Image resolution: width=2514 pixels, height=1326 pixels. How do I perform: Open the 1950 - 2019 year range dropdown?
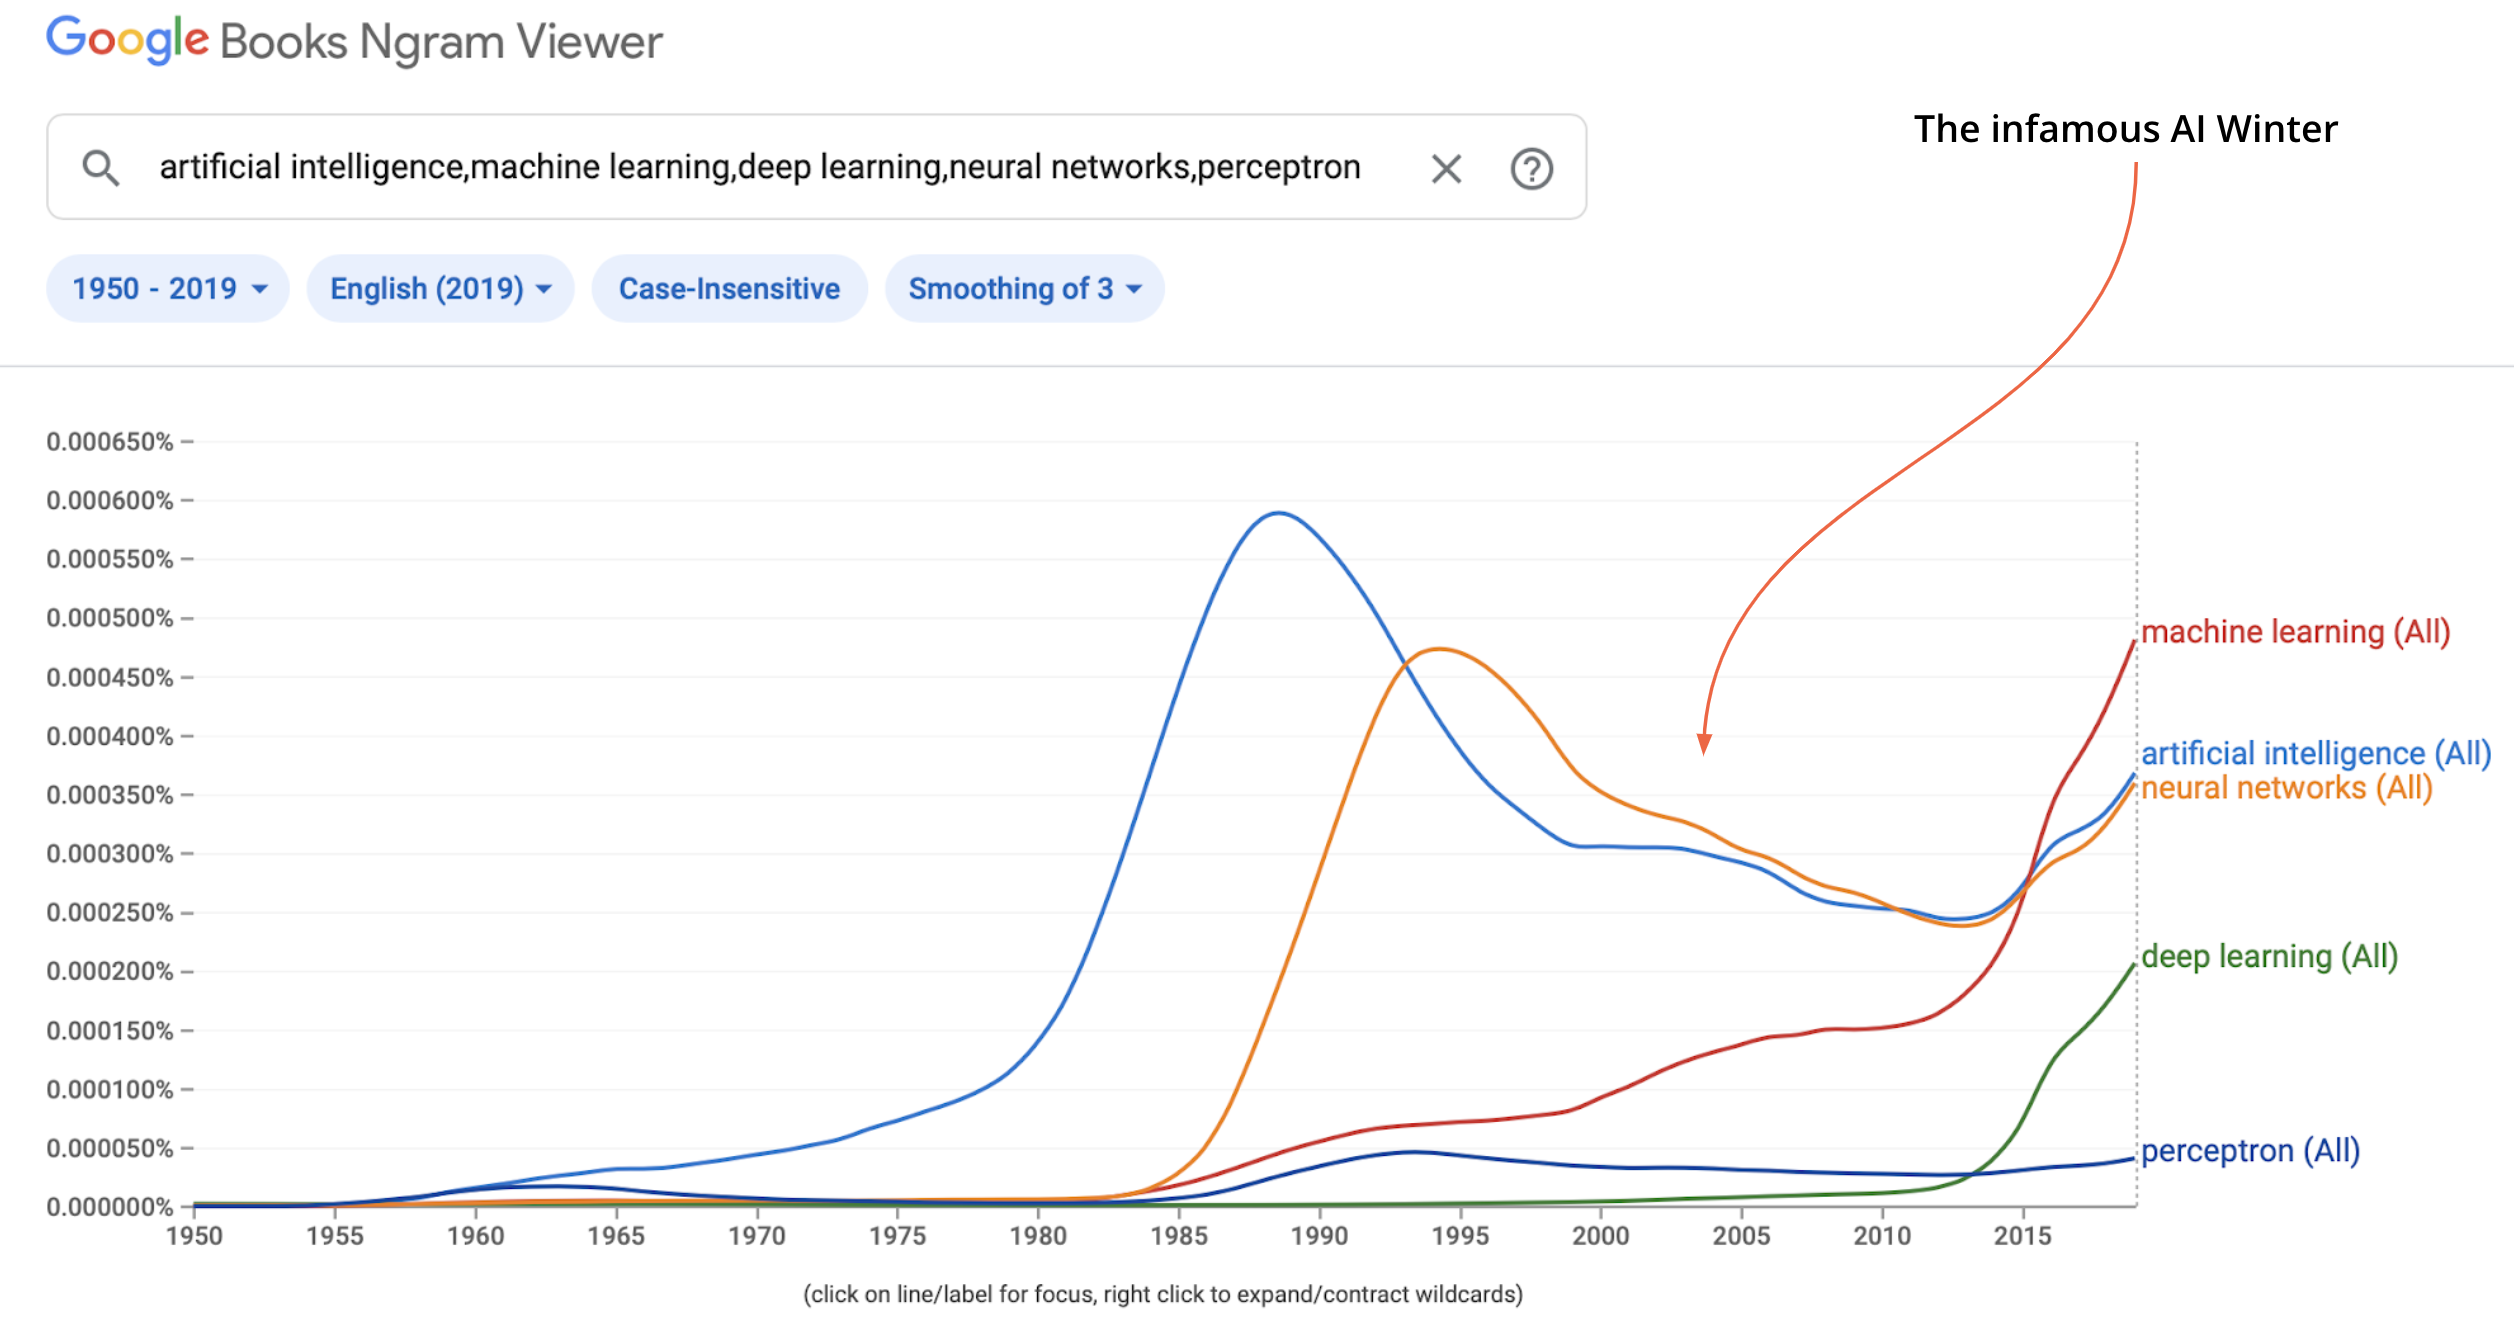[168, 289]
